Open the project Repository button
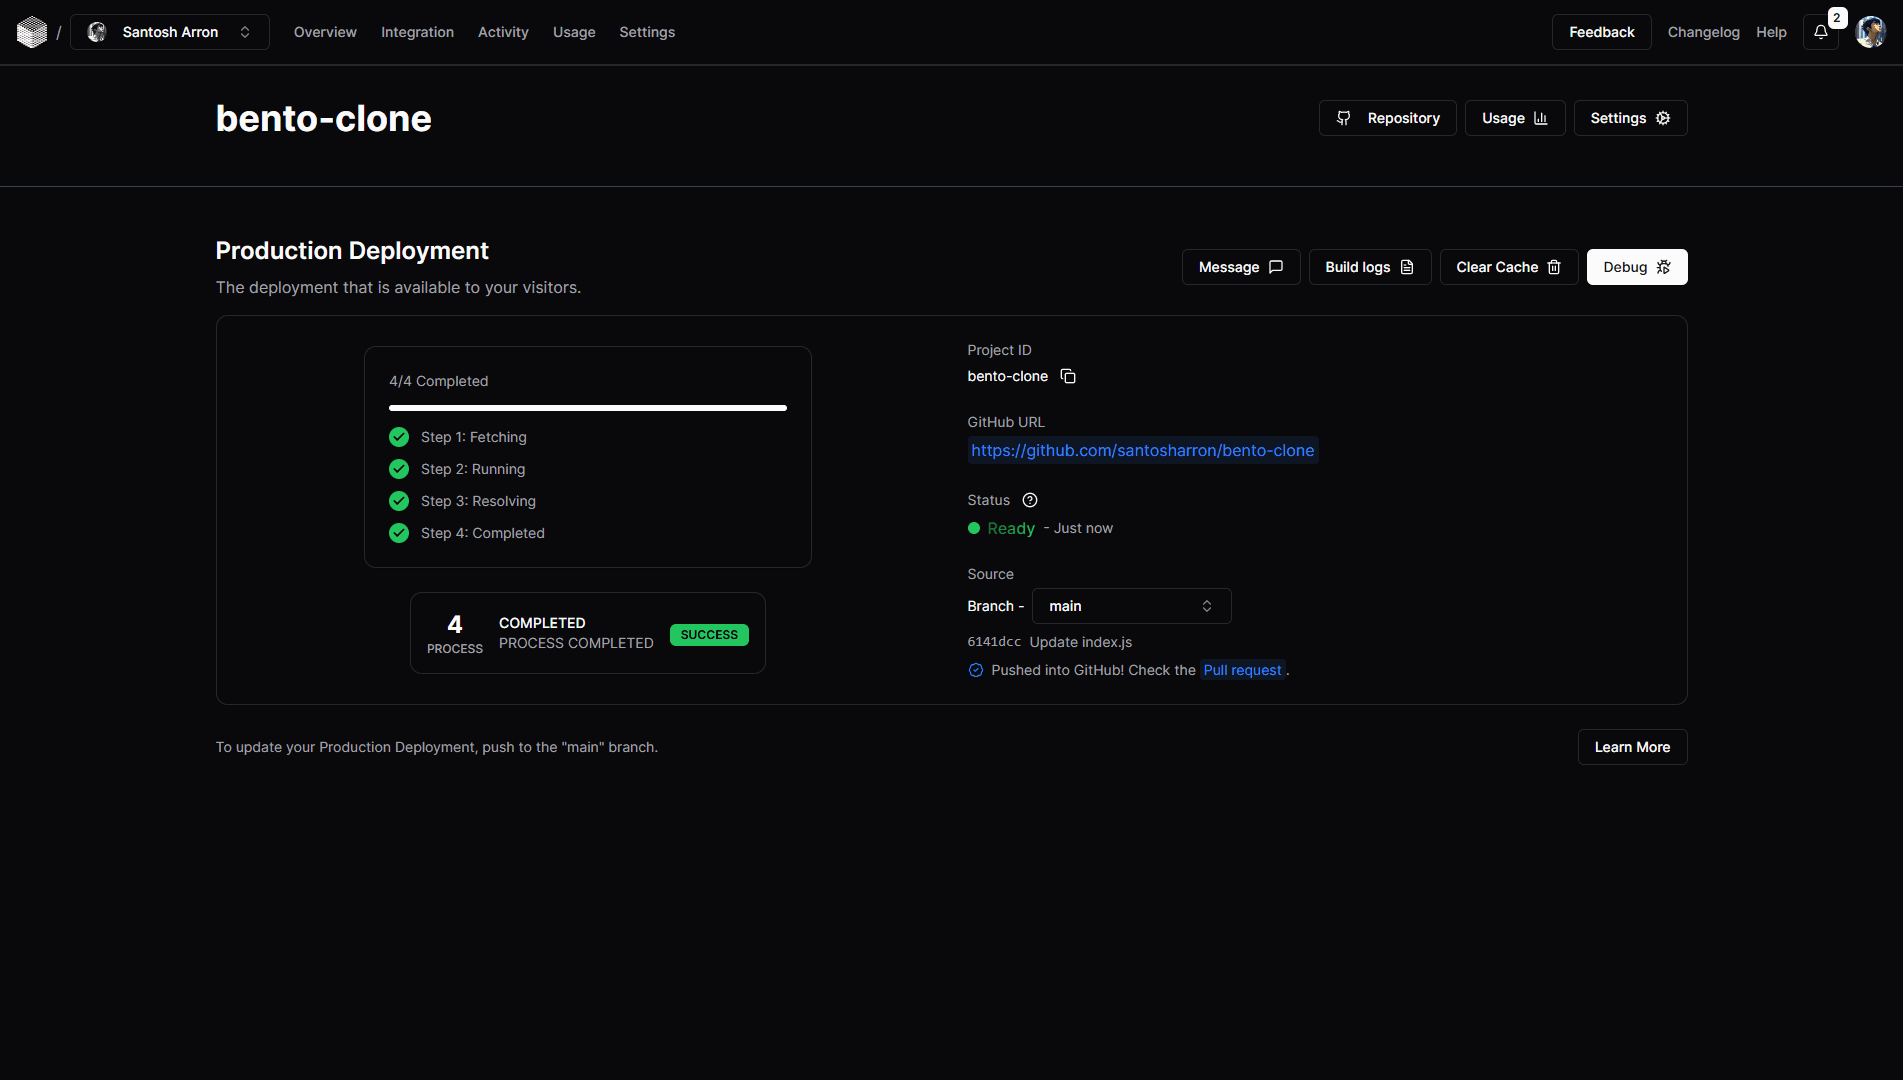Image resolution: width=1903 pixels, height=1080 pixels. point(1387,118)
